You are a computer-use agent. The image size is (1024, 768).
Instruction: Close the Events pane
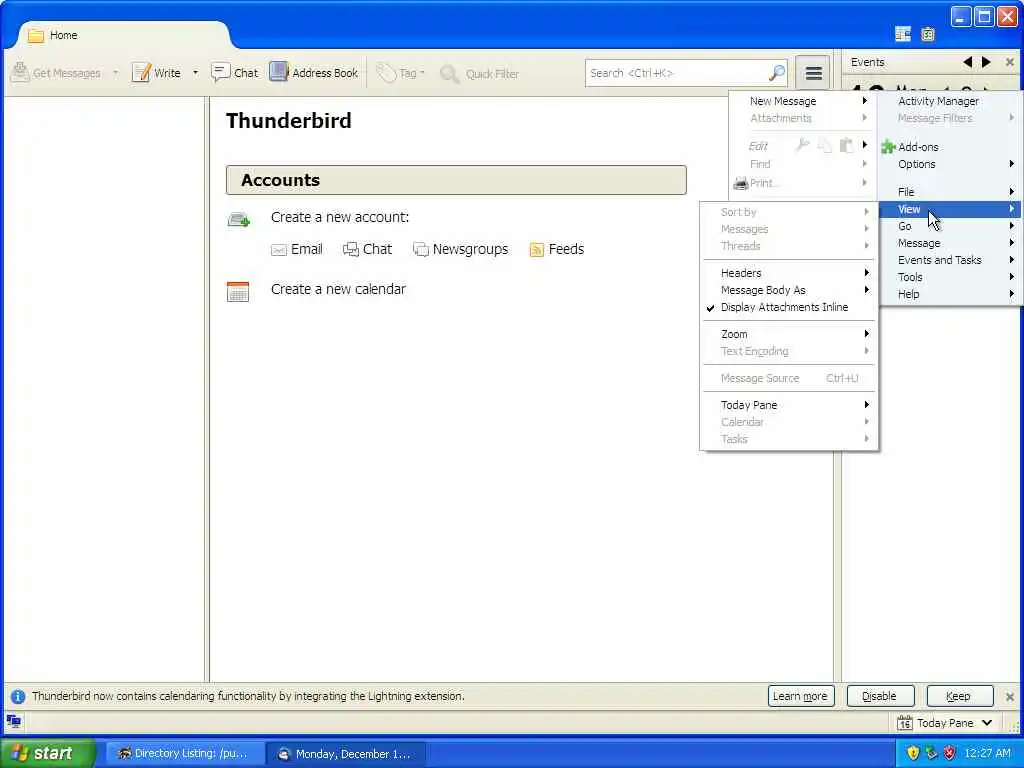pyautogui.click(x=1010, y=62)
